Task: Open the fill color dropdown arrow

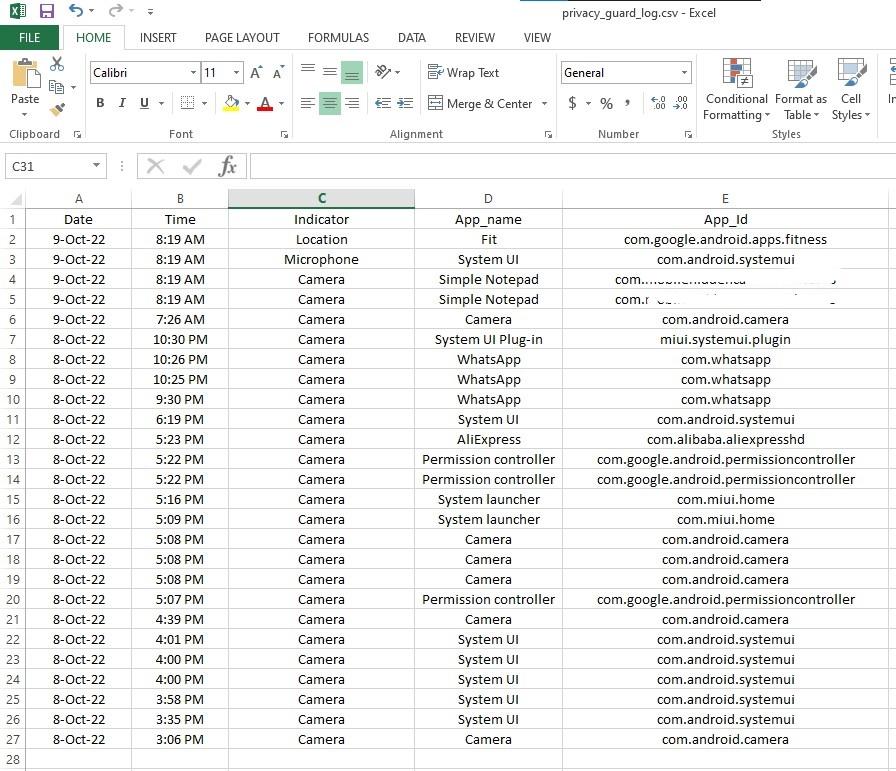Action: pyautogui.click(x=247, y=103)
